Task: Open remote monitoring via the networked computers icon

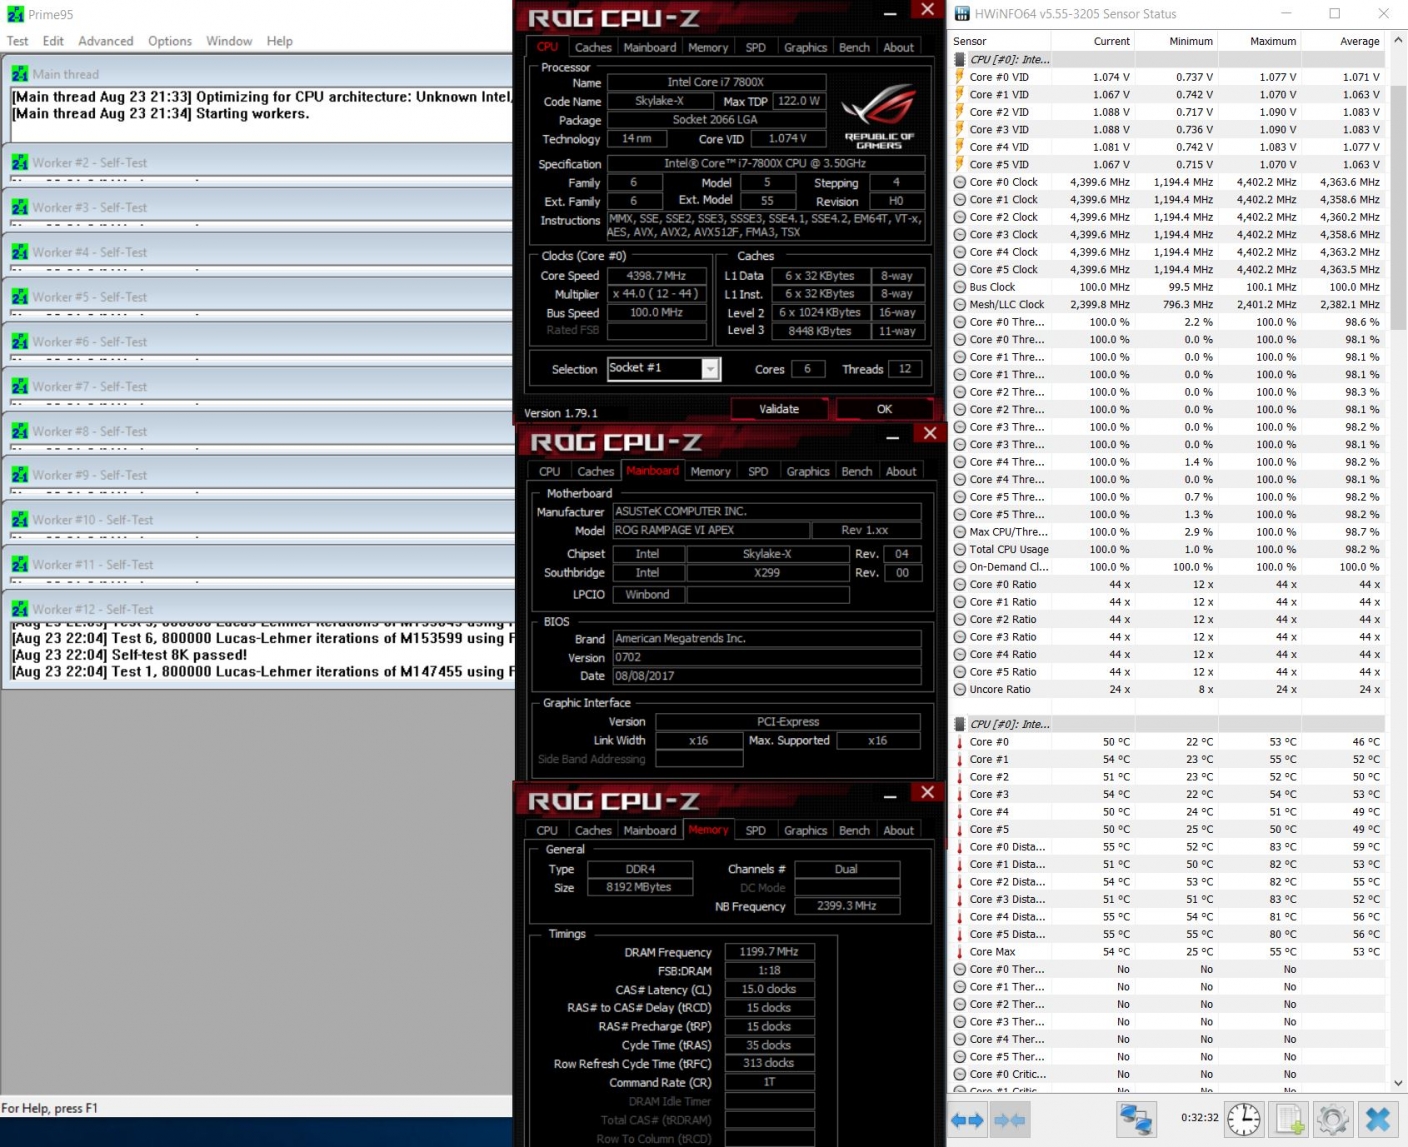Action: [x=1135, y=1120]
